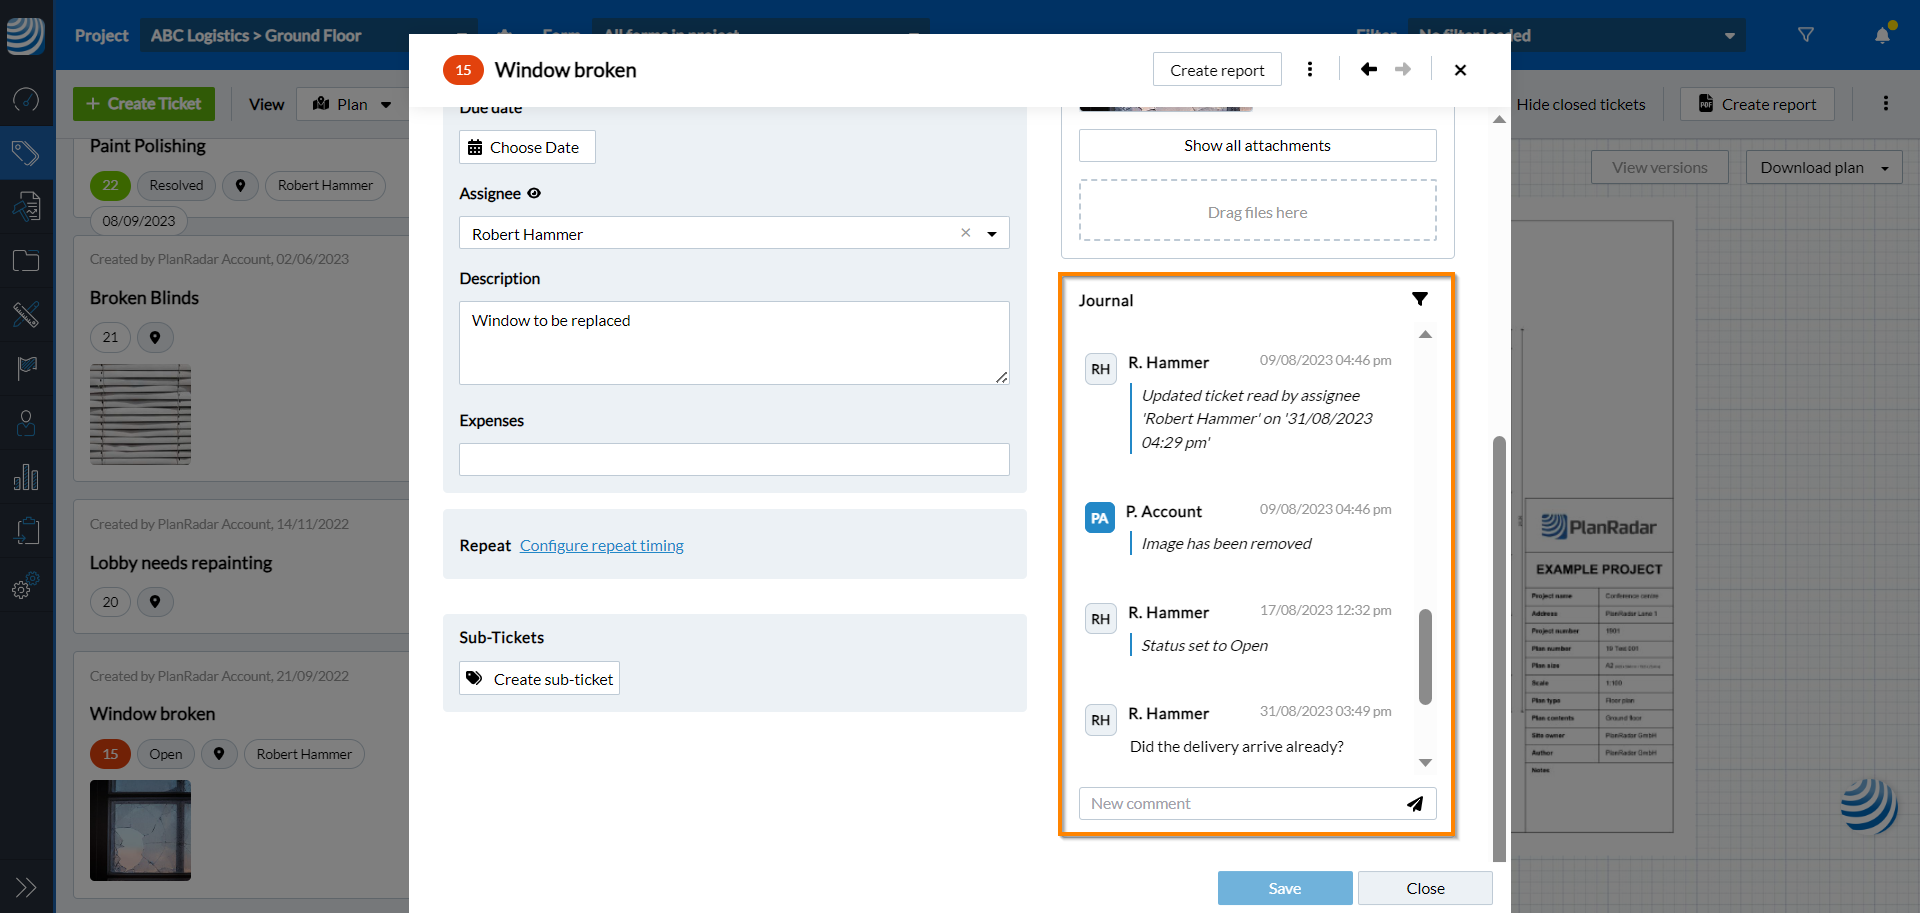1920x913 pixels.
Task: Open the Plan view dropdown
Action: pos(352,104)
